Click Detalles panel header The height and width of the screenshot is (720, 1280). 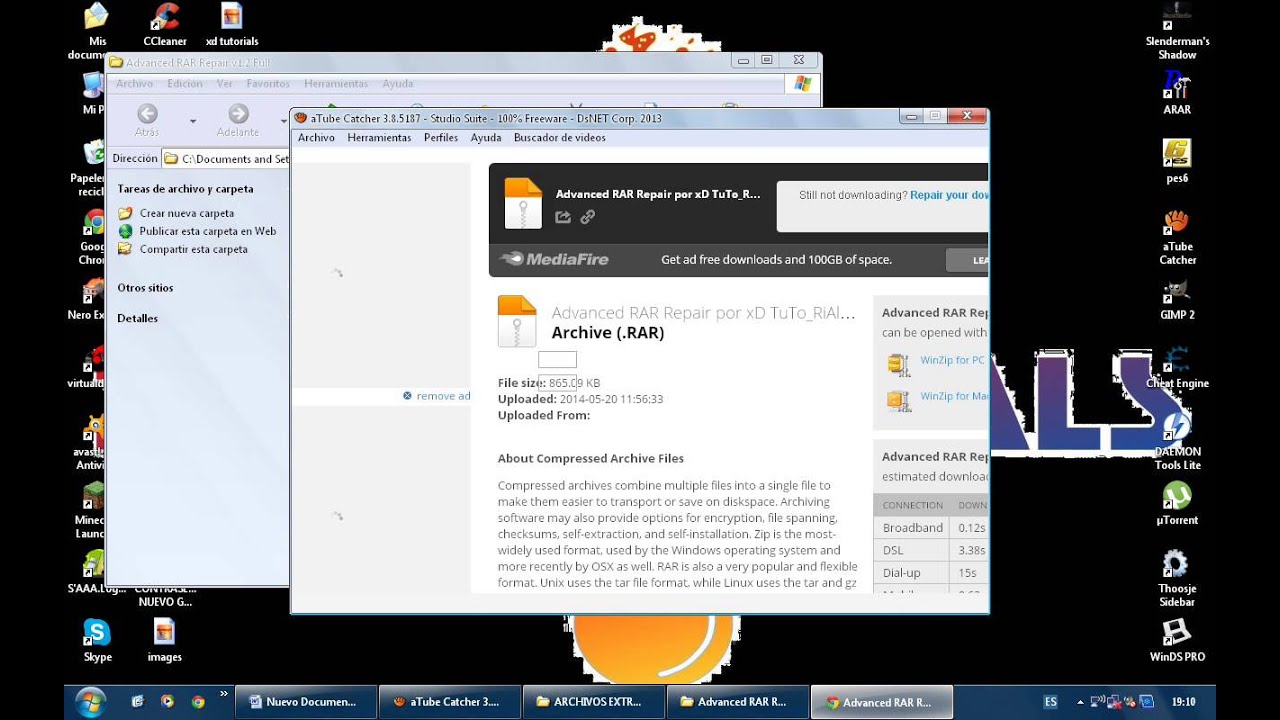pos(137,318)
